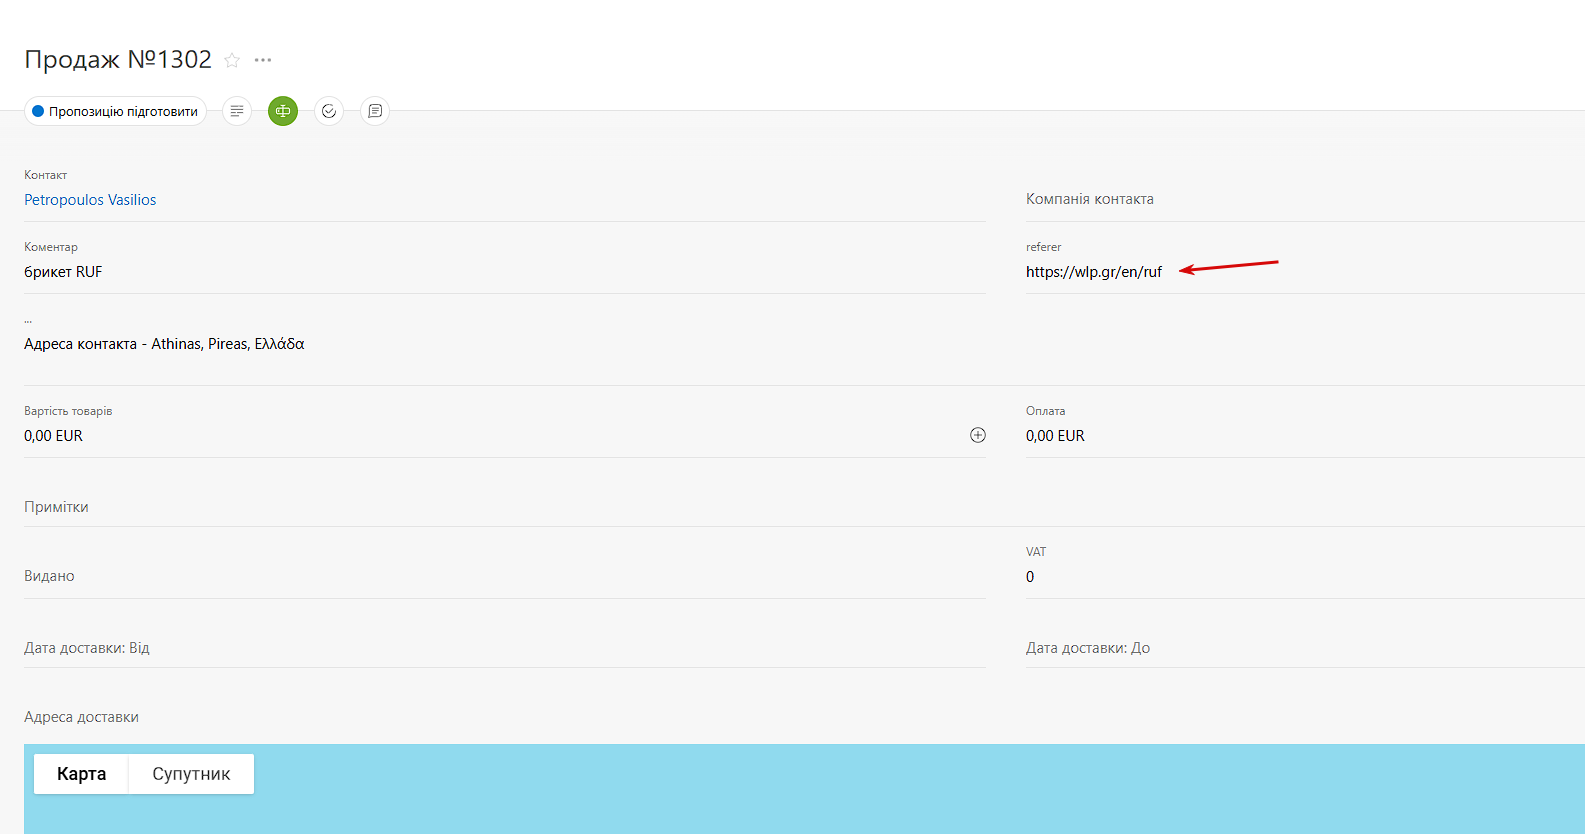Open the tasks checkmark circle icon
Viewport: 1585px width, 834px height.
click(329, 111)
